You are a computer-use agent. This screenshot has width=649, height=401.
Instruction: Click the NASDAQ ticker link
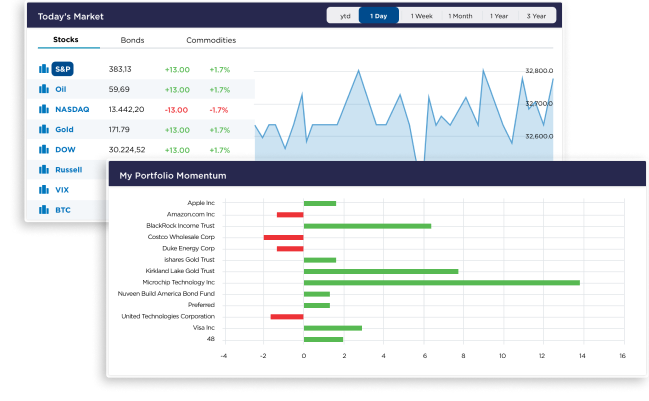(72, 109)
